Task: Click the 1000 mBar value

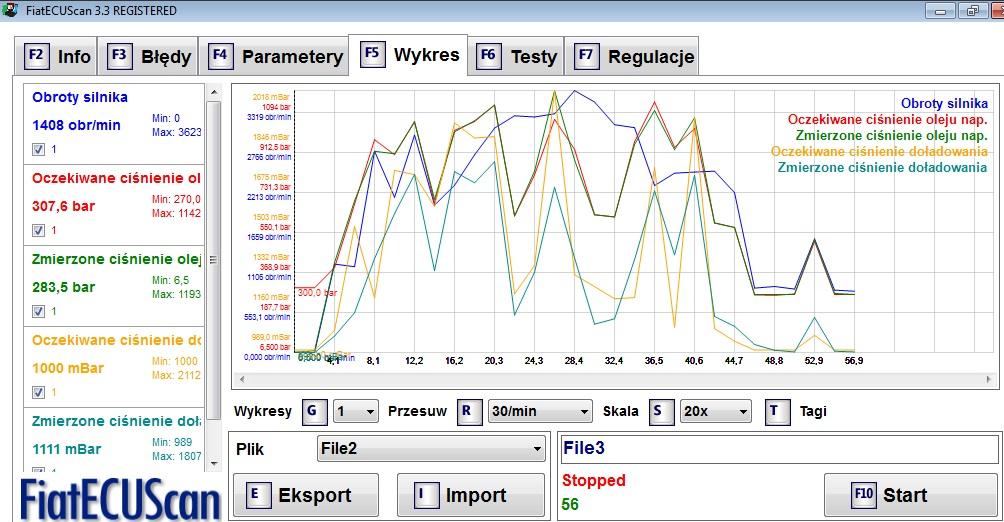Action: coord(68,368)
